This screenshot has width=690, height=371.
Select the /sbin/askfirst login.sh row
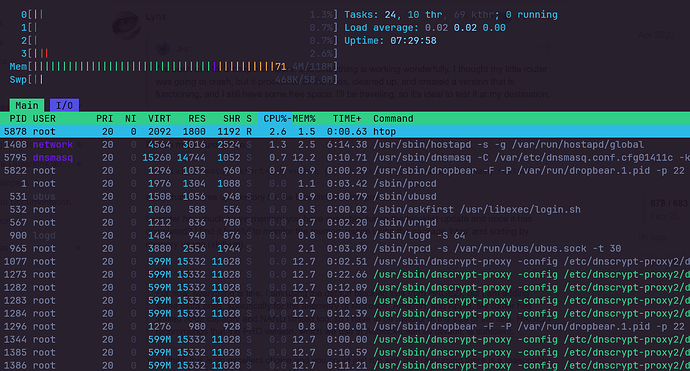345,209
